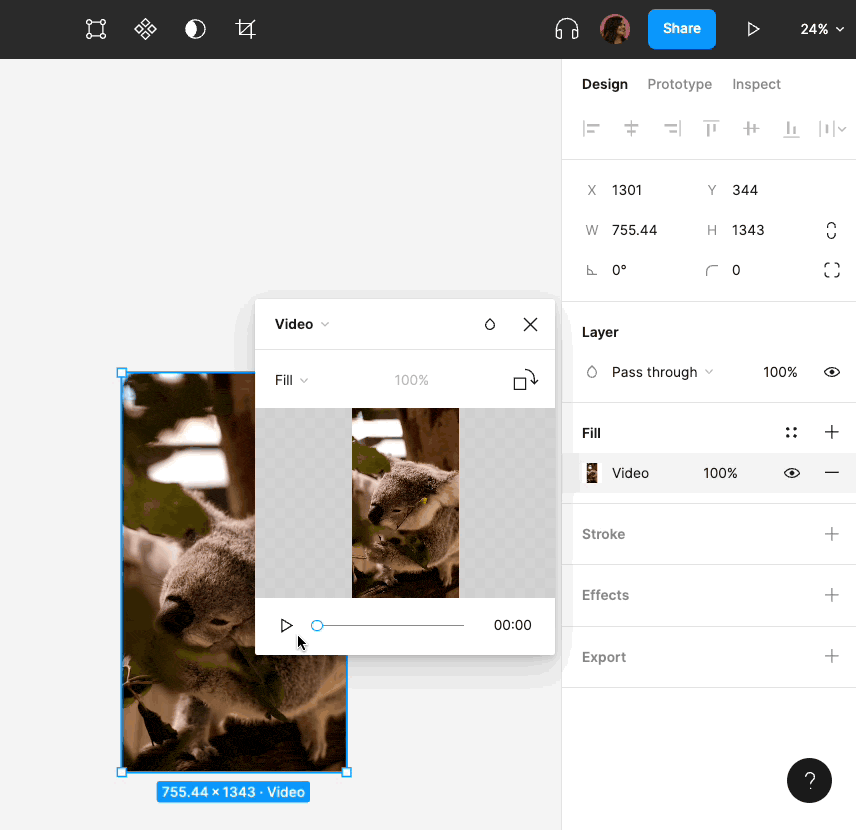
Task: Toggle the Video fill visibility eye
Action: click(792, 472)
